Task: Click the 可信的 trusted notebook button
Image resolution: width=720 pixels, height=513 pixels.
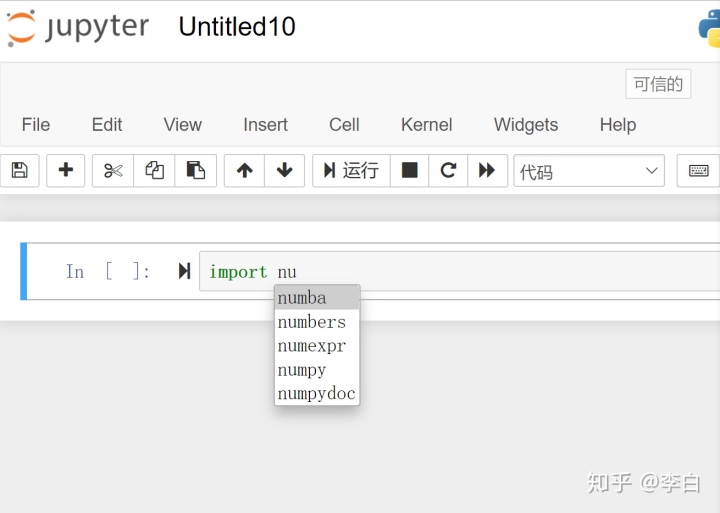Action: click(658, 84)
